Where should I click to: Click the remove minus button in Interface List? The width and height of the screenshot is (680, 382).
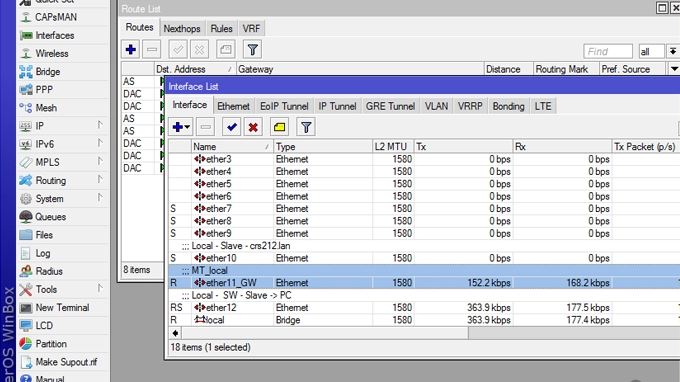[x=206, y=127]
